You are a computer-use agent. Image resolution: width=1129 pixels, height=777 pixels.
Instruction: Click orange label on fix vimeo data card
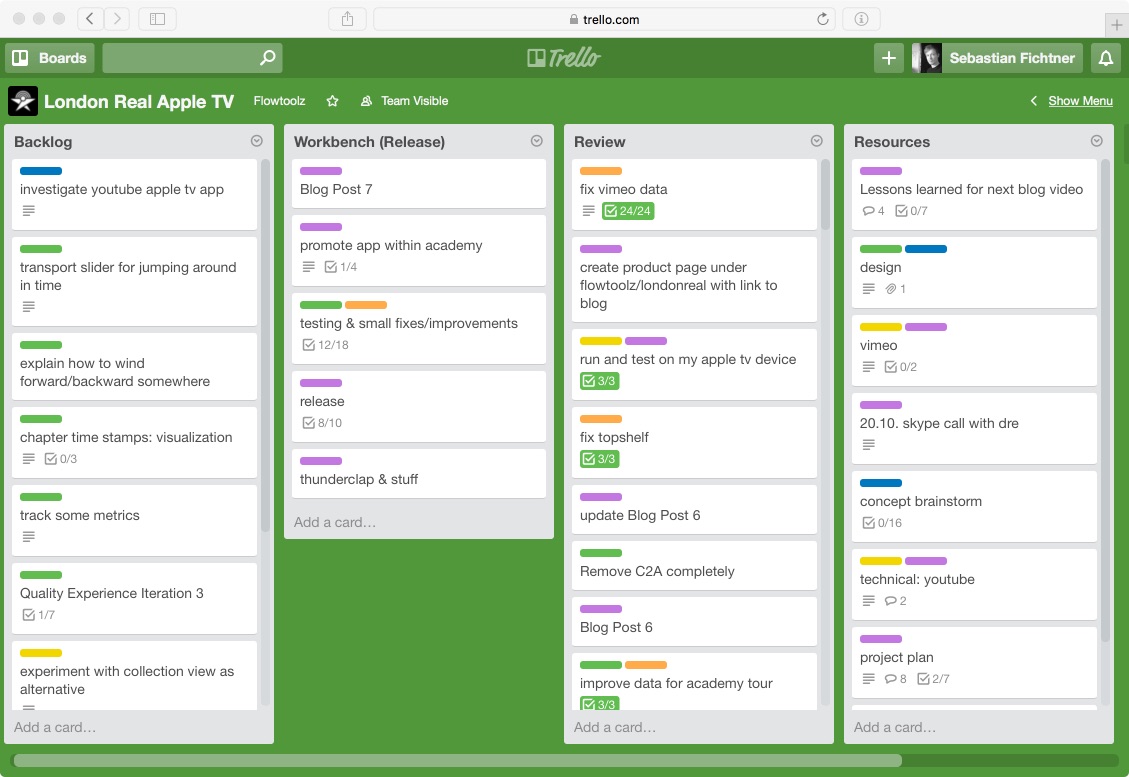click(601, 171)
